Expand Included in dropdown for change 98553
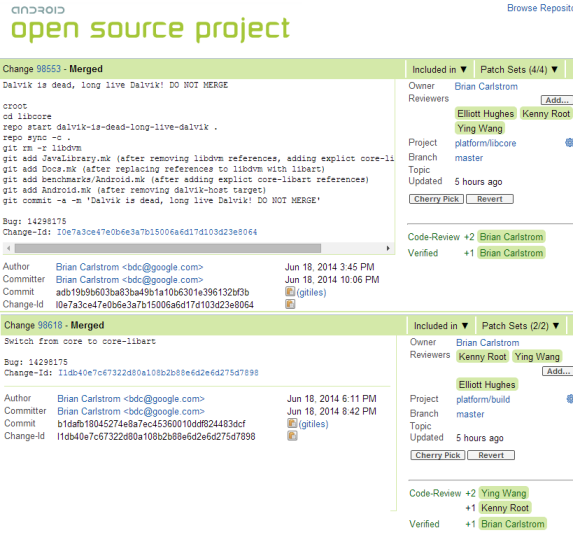 click(440, 69)
